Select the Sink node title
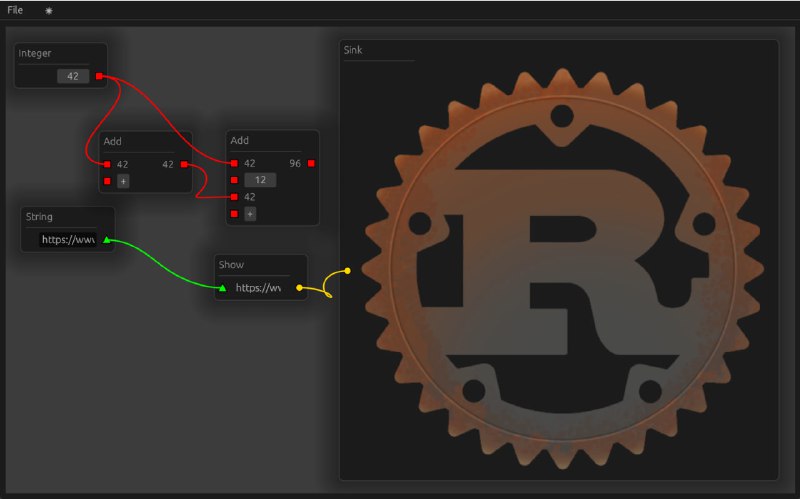 (x=353, y=50)
